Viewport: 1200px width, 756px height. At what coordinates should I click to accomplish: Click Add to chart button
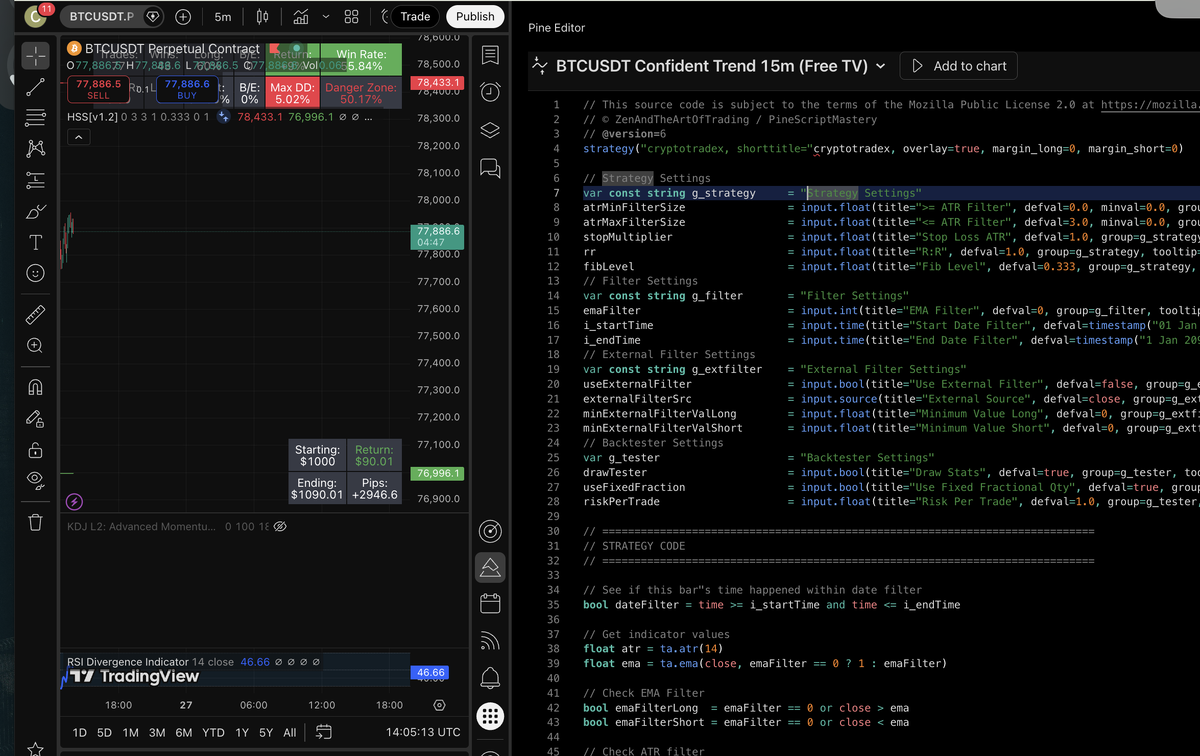coord(959,66)
